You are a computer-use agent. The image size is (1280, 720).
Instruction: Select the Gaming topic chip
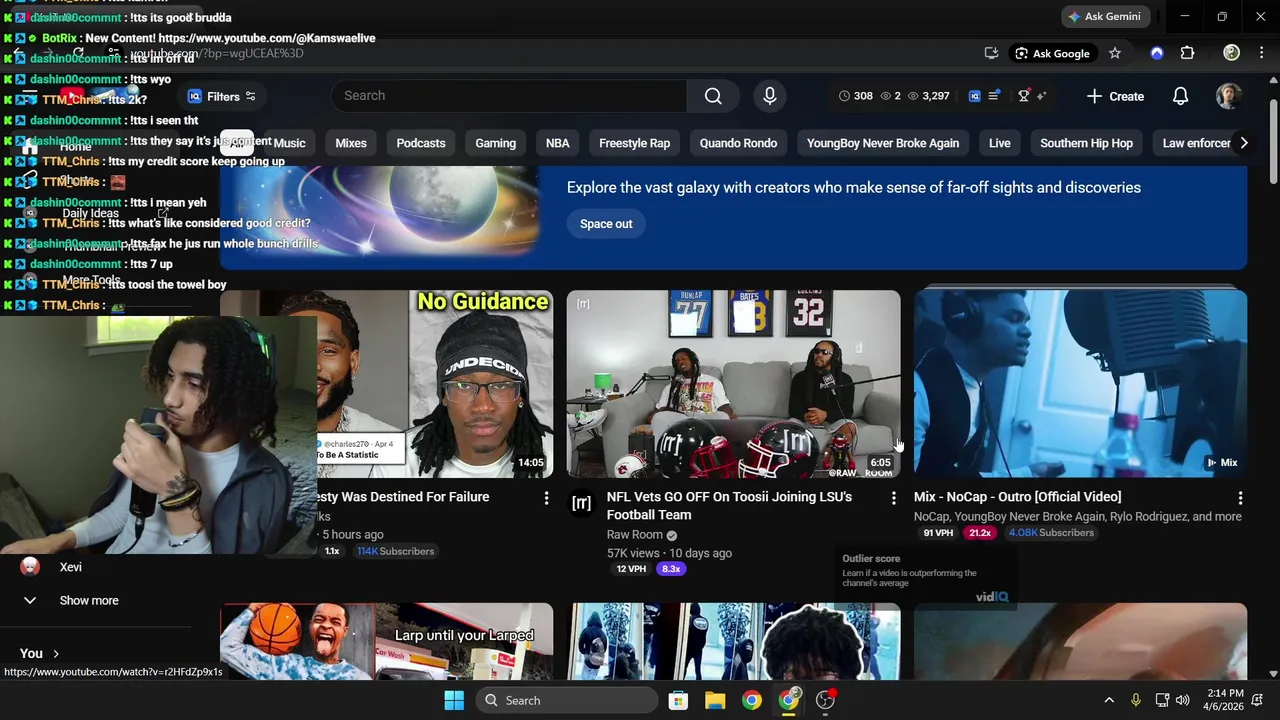(x=496, y=143)
